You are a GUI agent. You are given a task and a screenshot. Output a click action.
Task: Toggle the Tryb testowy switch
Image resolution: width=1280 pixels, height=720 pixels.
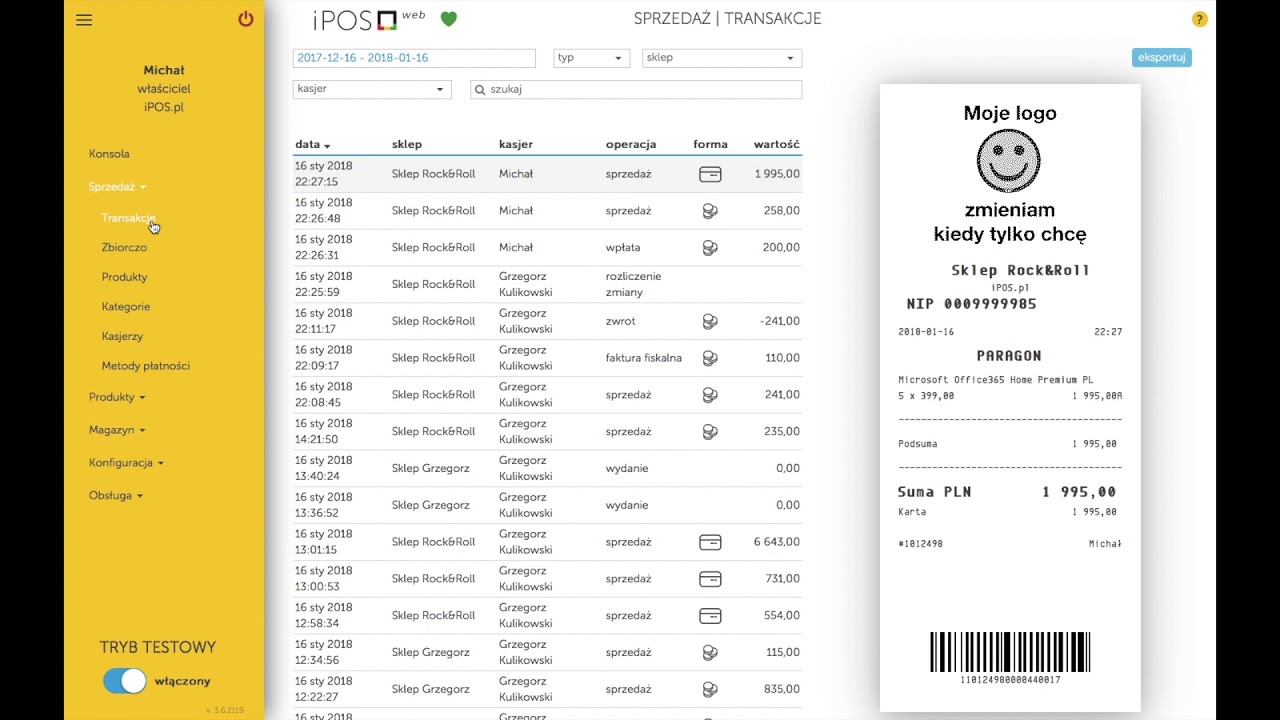125,681
